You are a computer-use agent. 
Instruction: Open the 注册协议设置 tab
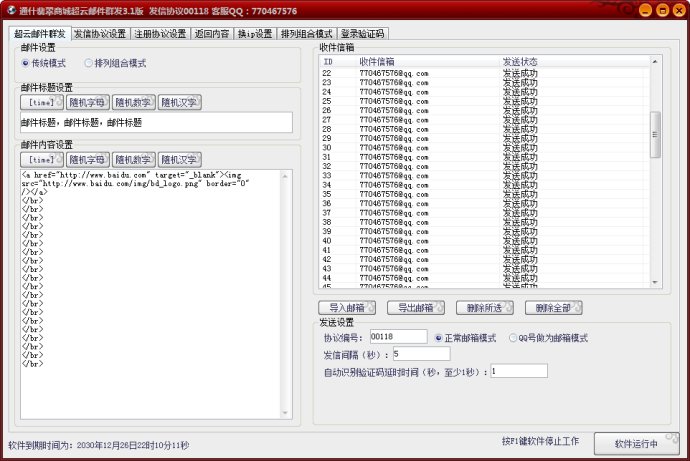coord(161,33)
